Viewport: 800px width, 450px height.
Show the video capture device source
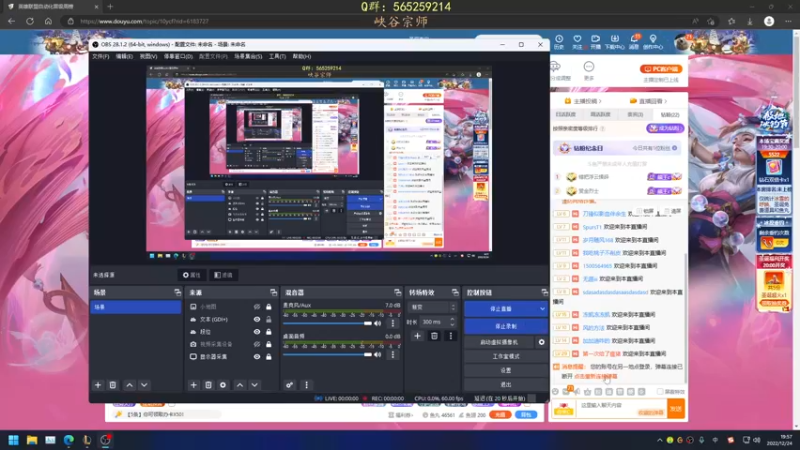pos(257,344)
